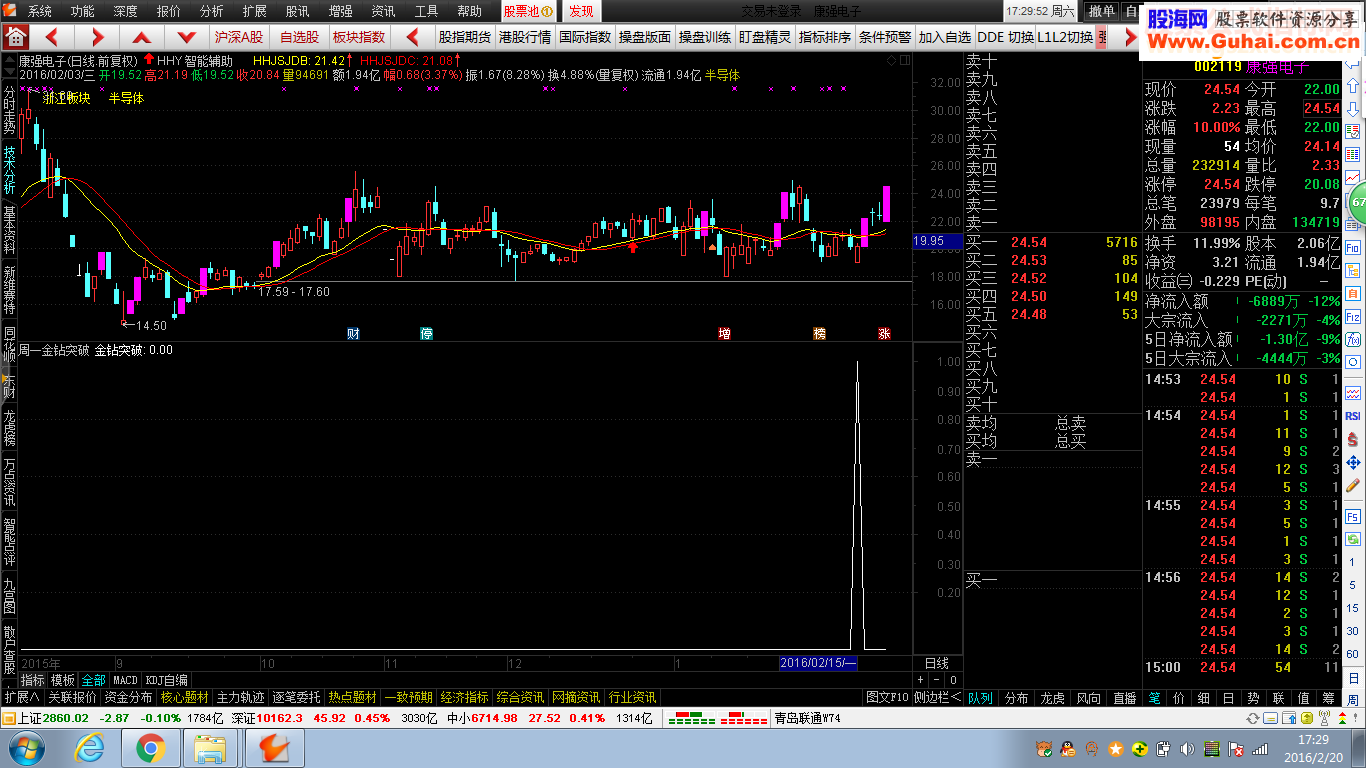
Task: Click the red right arrow in toolbar
Action: pos(97,37)
